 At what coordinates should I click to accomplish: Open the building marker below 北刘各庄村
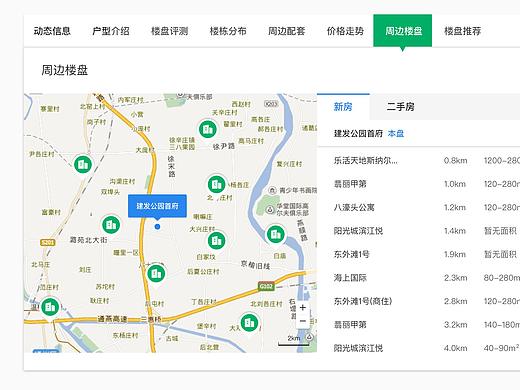coord(249,322)
